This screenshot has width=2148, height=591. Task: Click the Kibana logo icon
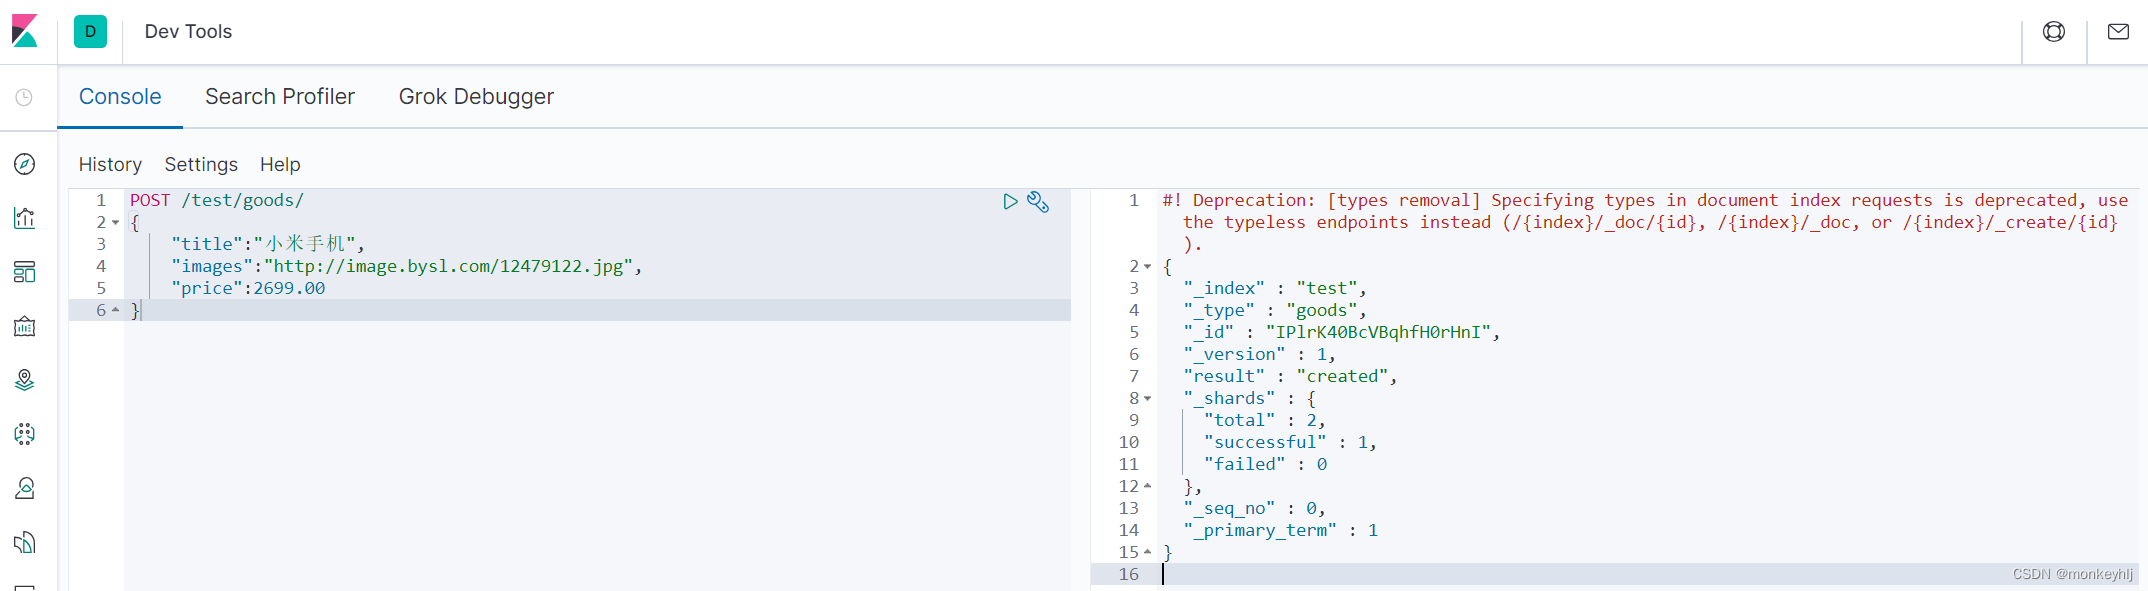[25, 31]
